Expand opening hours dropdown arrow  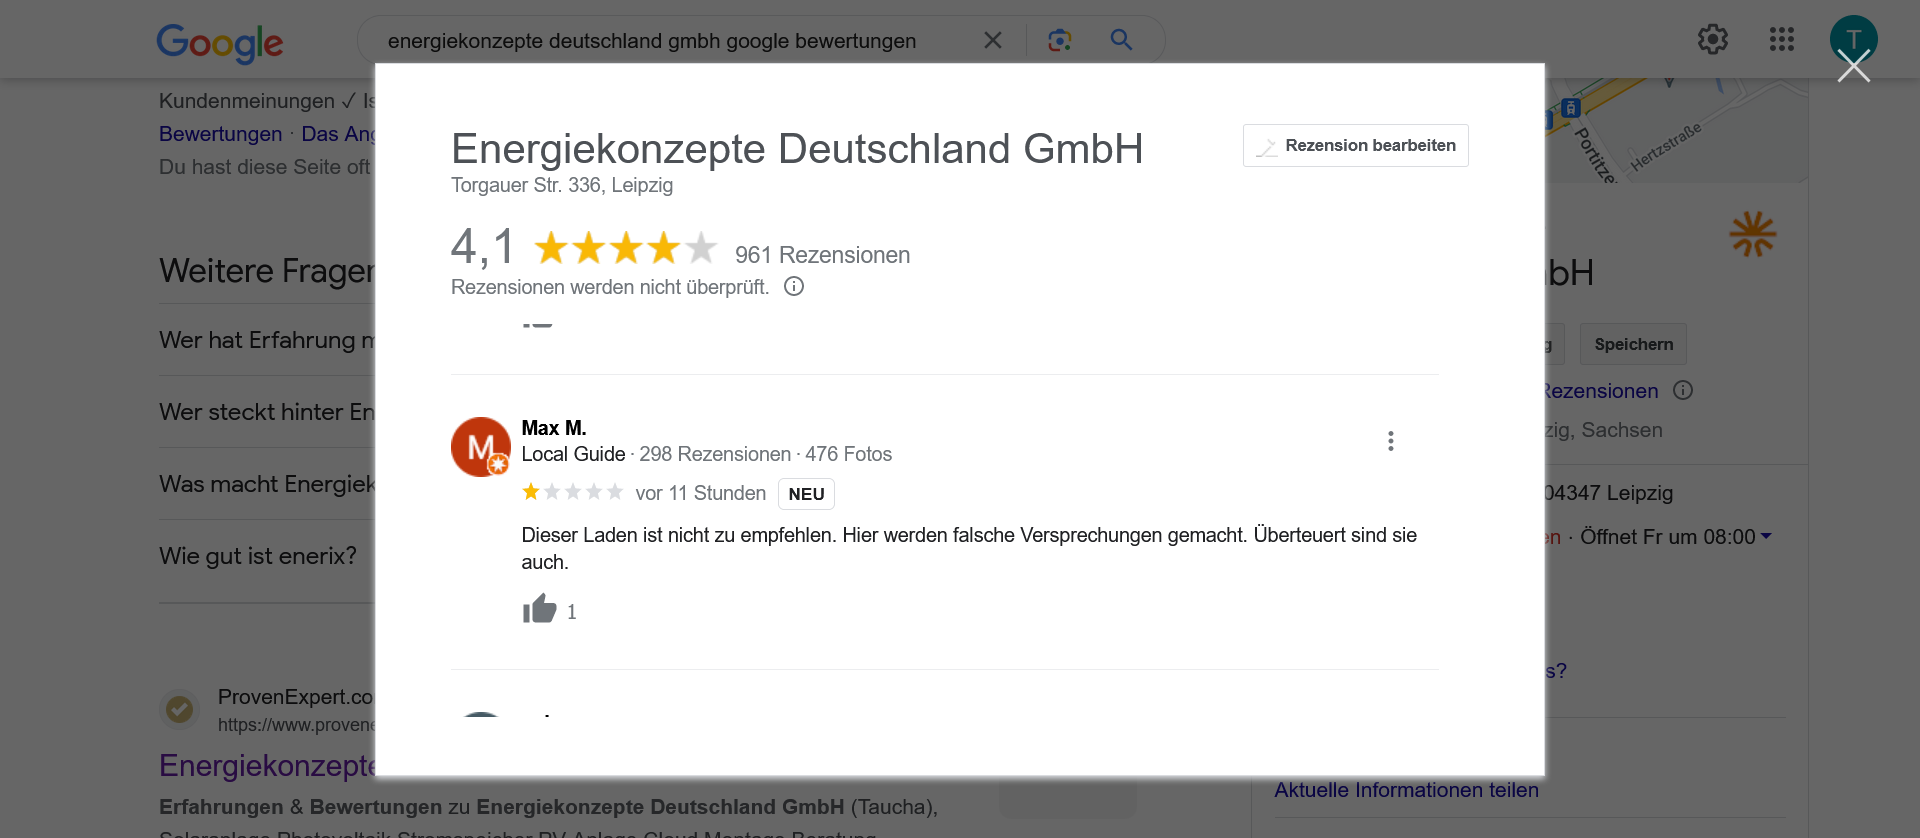1766,537
